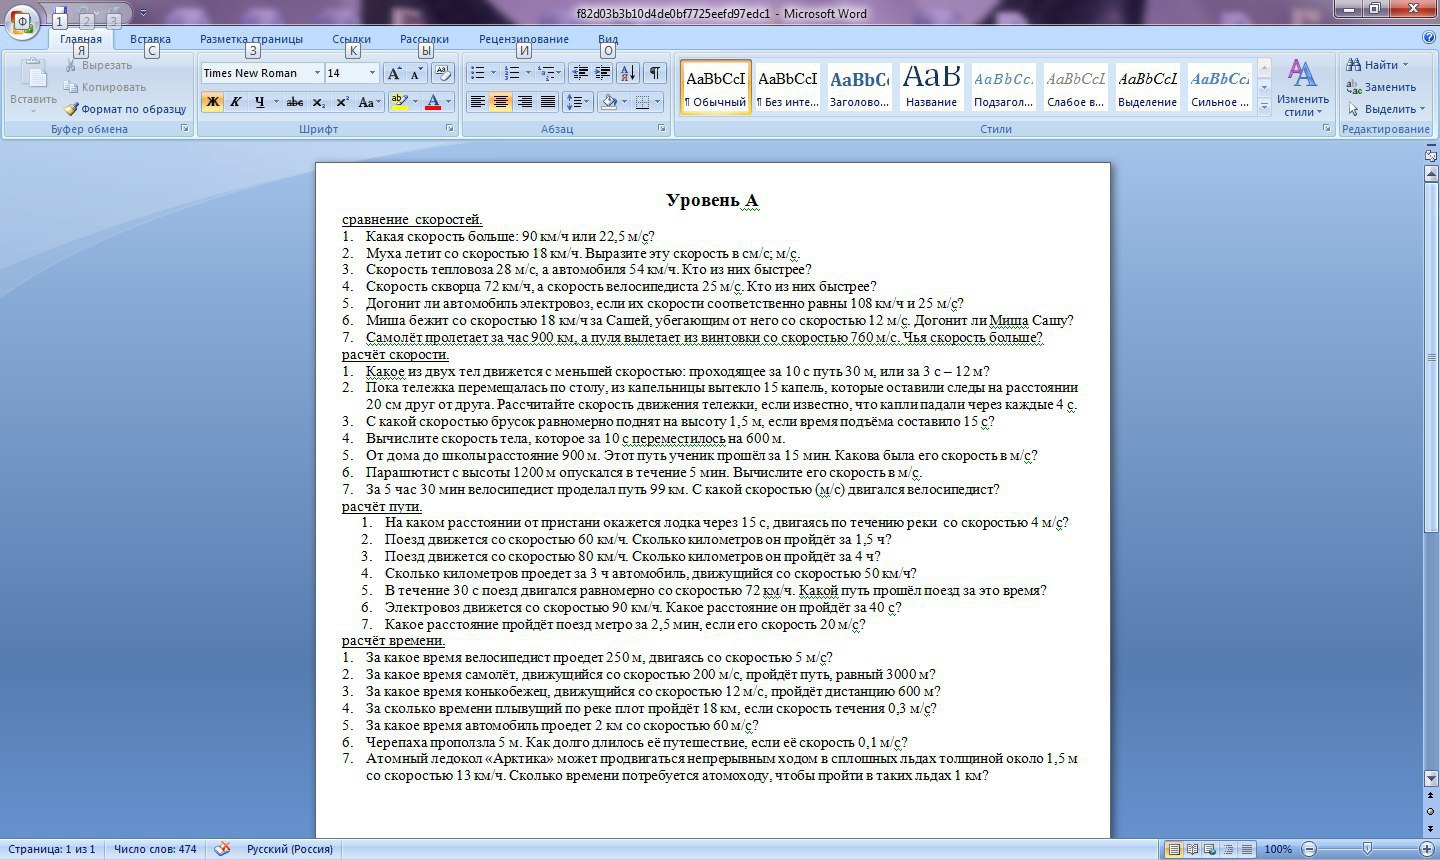This screenshot has width=1440, height=860.
Task: Open the Times New Roman font dropdown
Action: (x=318, y=73)
